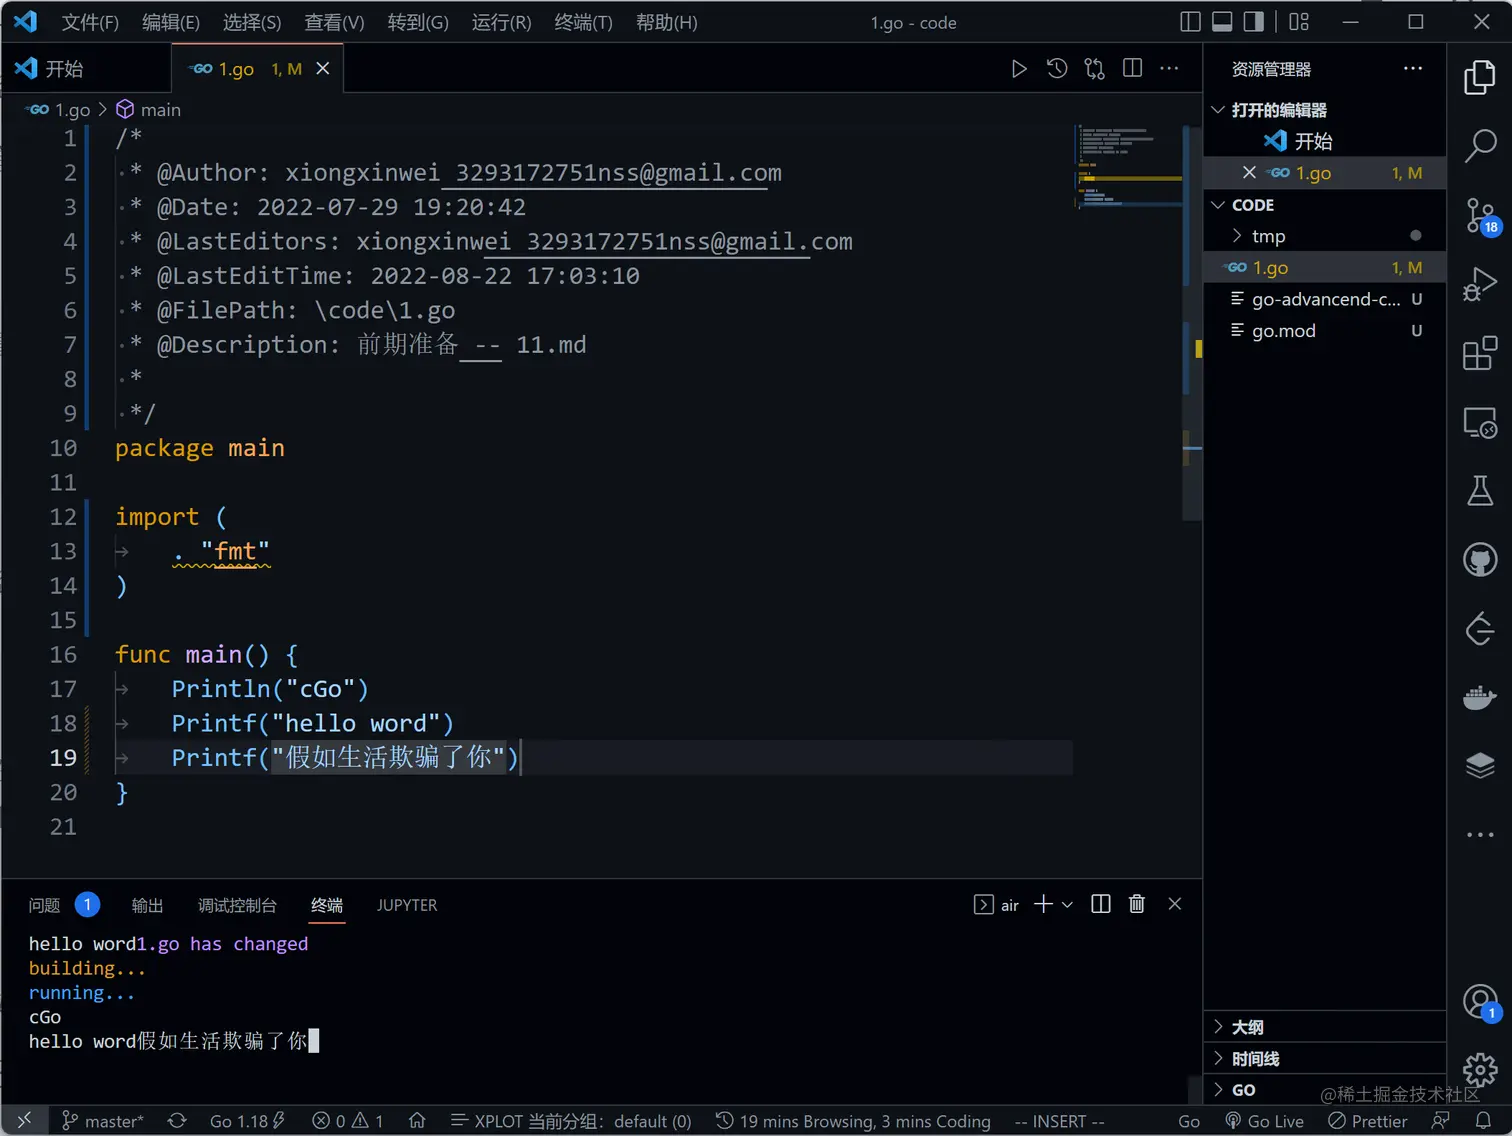Open Remote Explorer view
Viewport: 1512px width, 1136px height.
pyautogui.click(x=1480, y=422)
